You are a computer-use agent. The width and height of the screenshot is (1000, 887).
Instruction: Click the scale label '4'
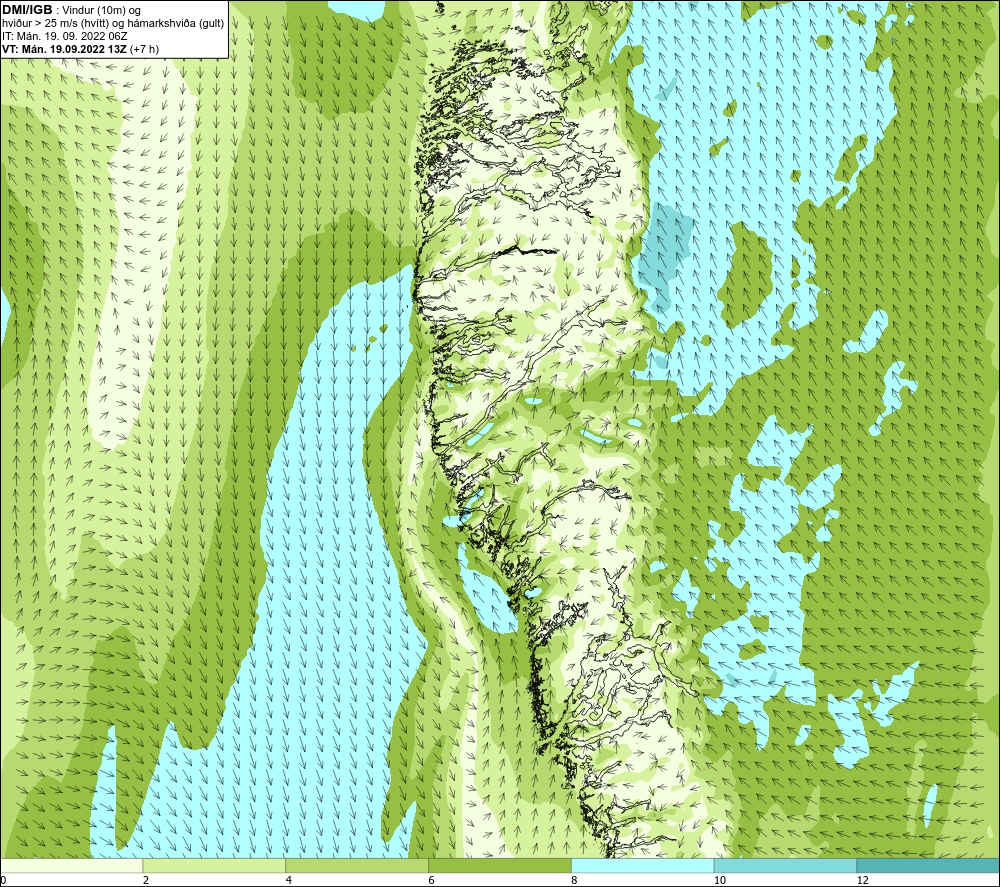[x=289, y=881]
